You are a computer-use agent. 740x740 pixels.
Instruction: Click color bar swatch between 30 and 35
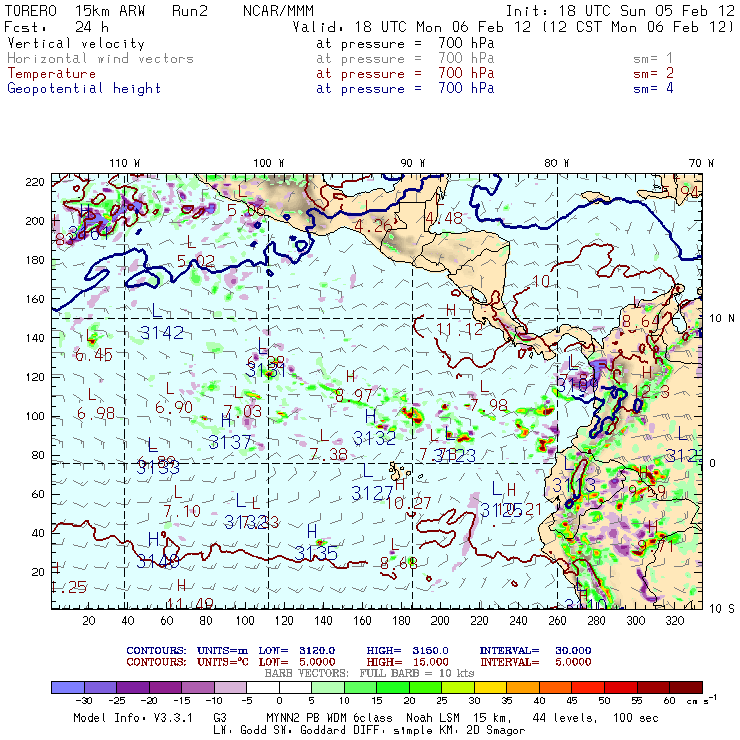click(x=490, y=688)
